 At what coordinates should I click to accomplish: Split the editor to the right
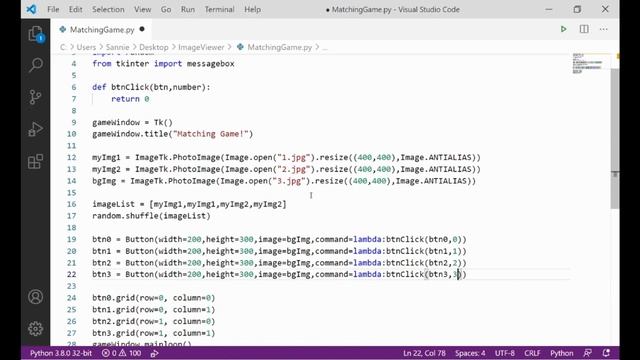[x=584, y=29]
